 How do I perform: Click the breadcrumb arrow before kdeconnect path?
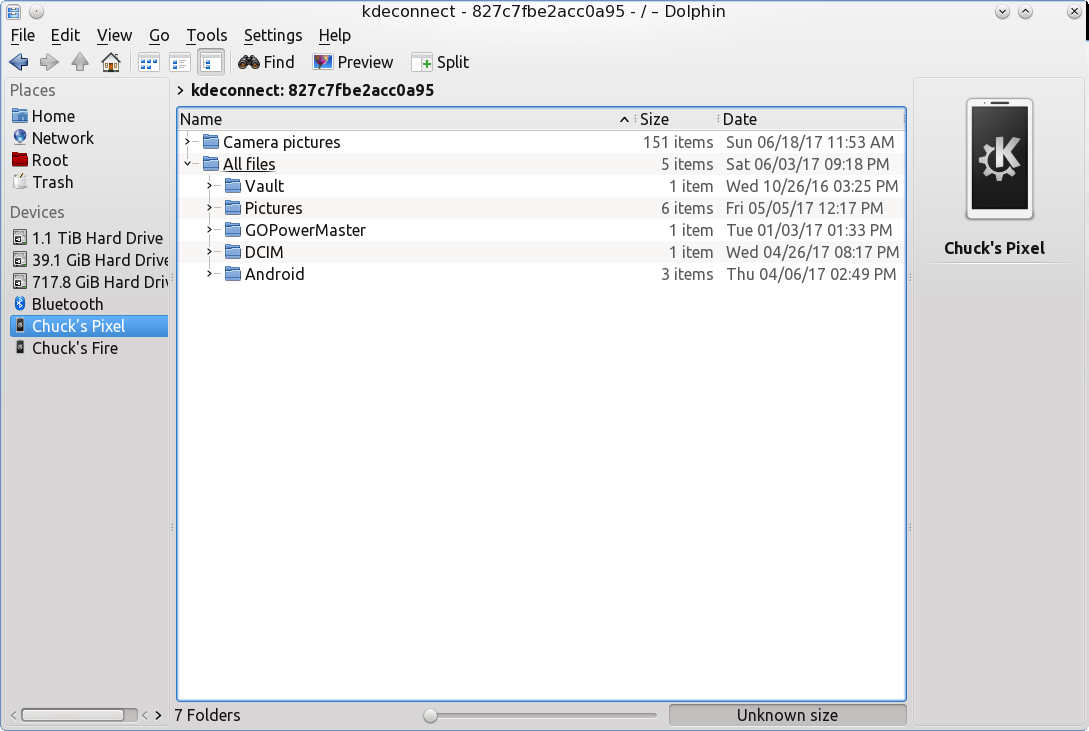tap(180, 90)
